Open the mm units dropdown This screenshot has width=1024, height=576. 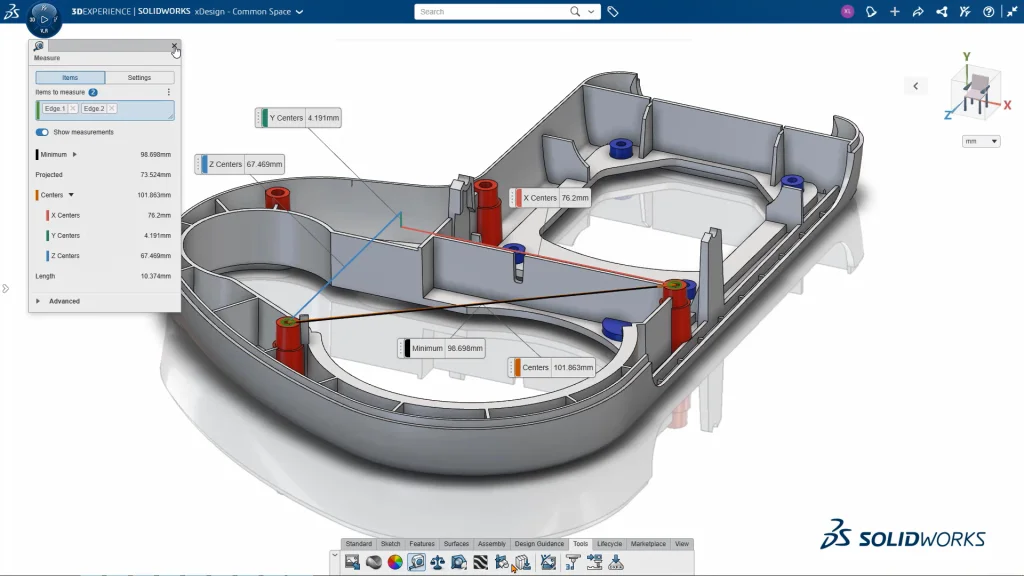pos(980,142)
